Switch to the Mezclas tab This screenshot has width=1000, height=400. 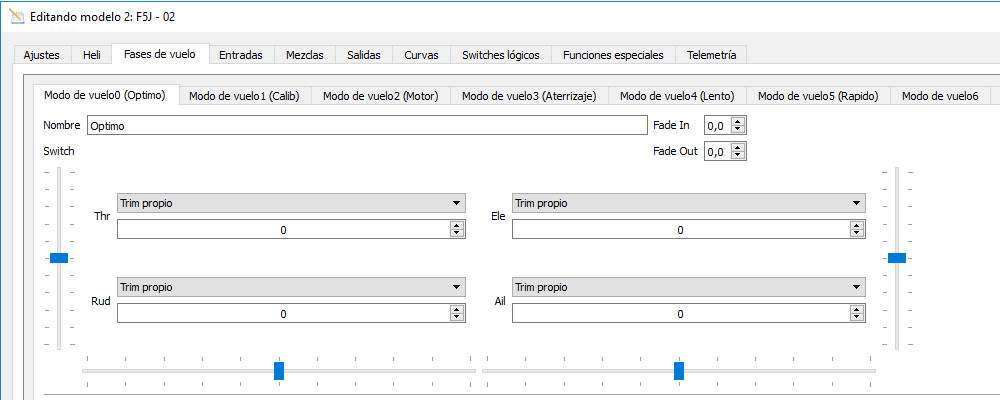(304, 55)
